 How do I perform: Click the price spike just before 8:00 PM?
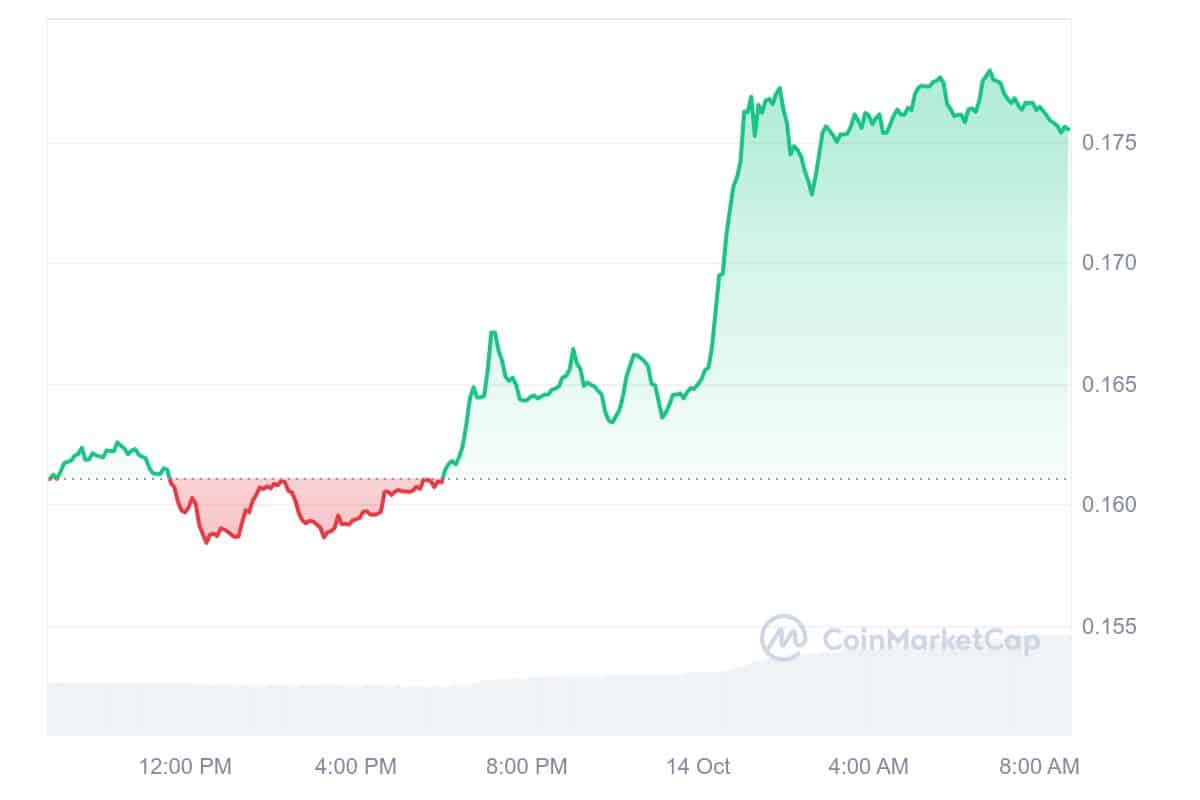[493, 333]
